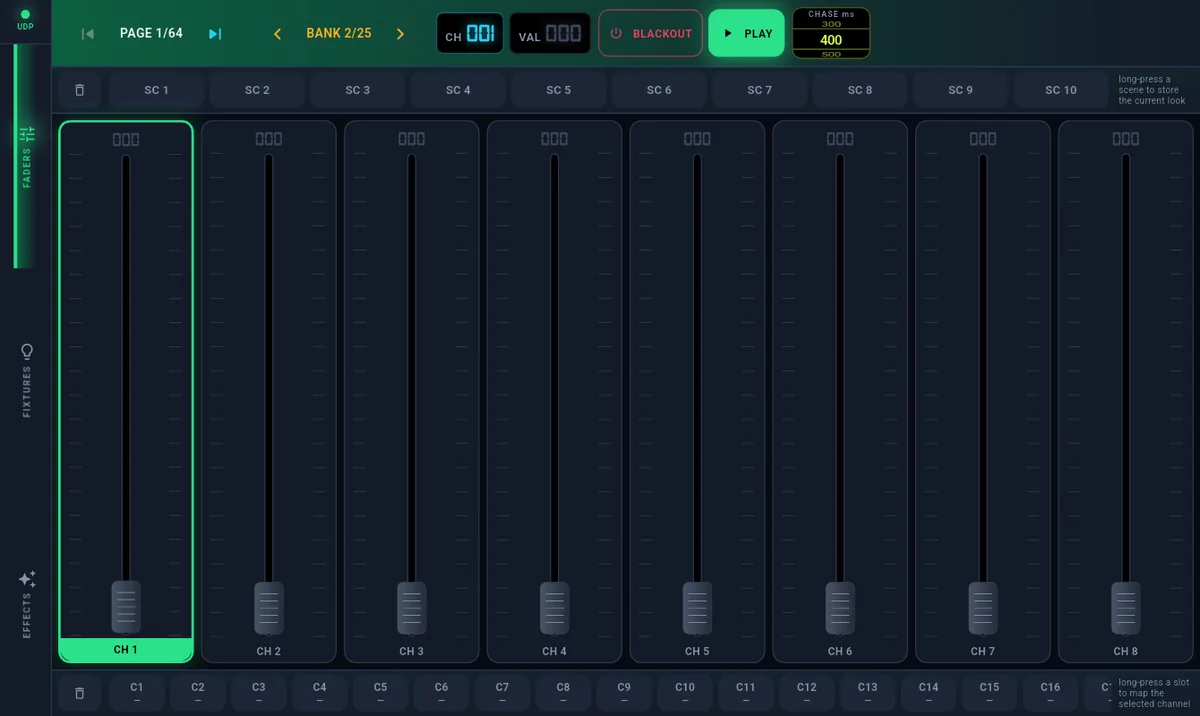Recall scene SC 1
Viewport: 1200px width, 716px height.
(157, 90)
